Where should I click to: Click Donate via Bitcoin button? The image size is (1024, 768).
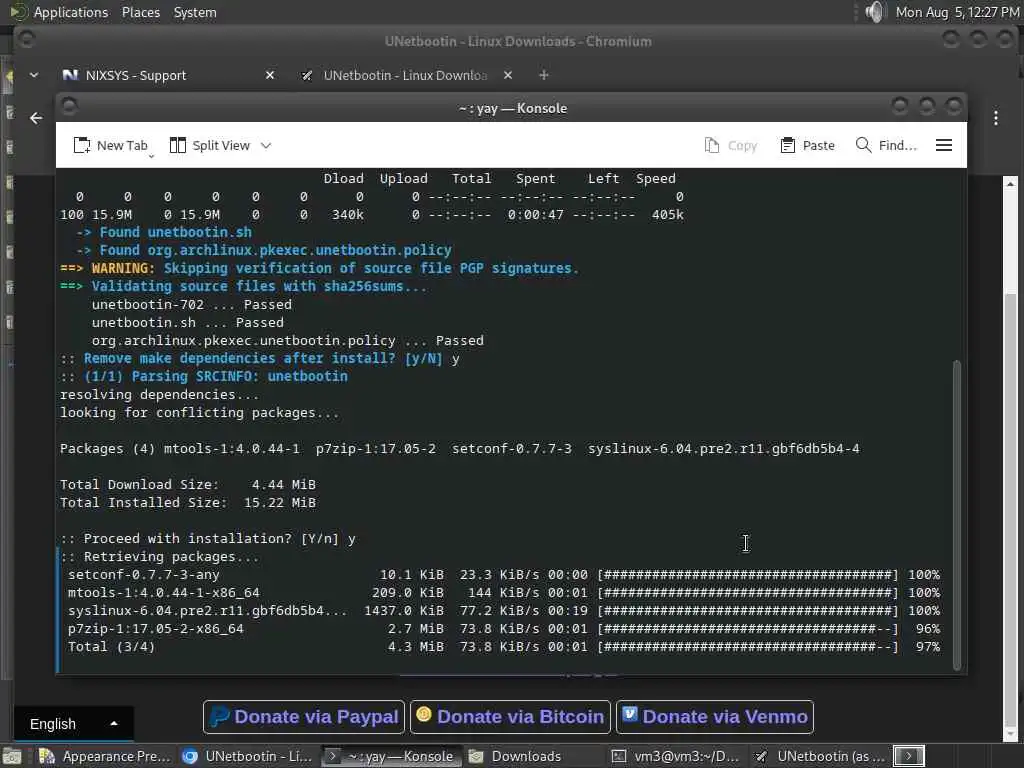point(510,717)
